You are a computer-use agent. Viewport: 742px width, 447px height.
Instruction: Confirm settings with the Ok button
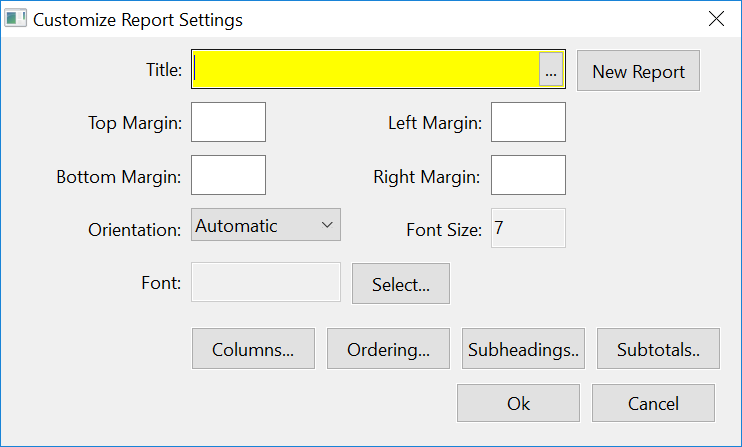click(x=518, y=404)
